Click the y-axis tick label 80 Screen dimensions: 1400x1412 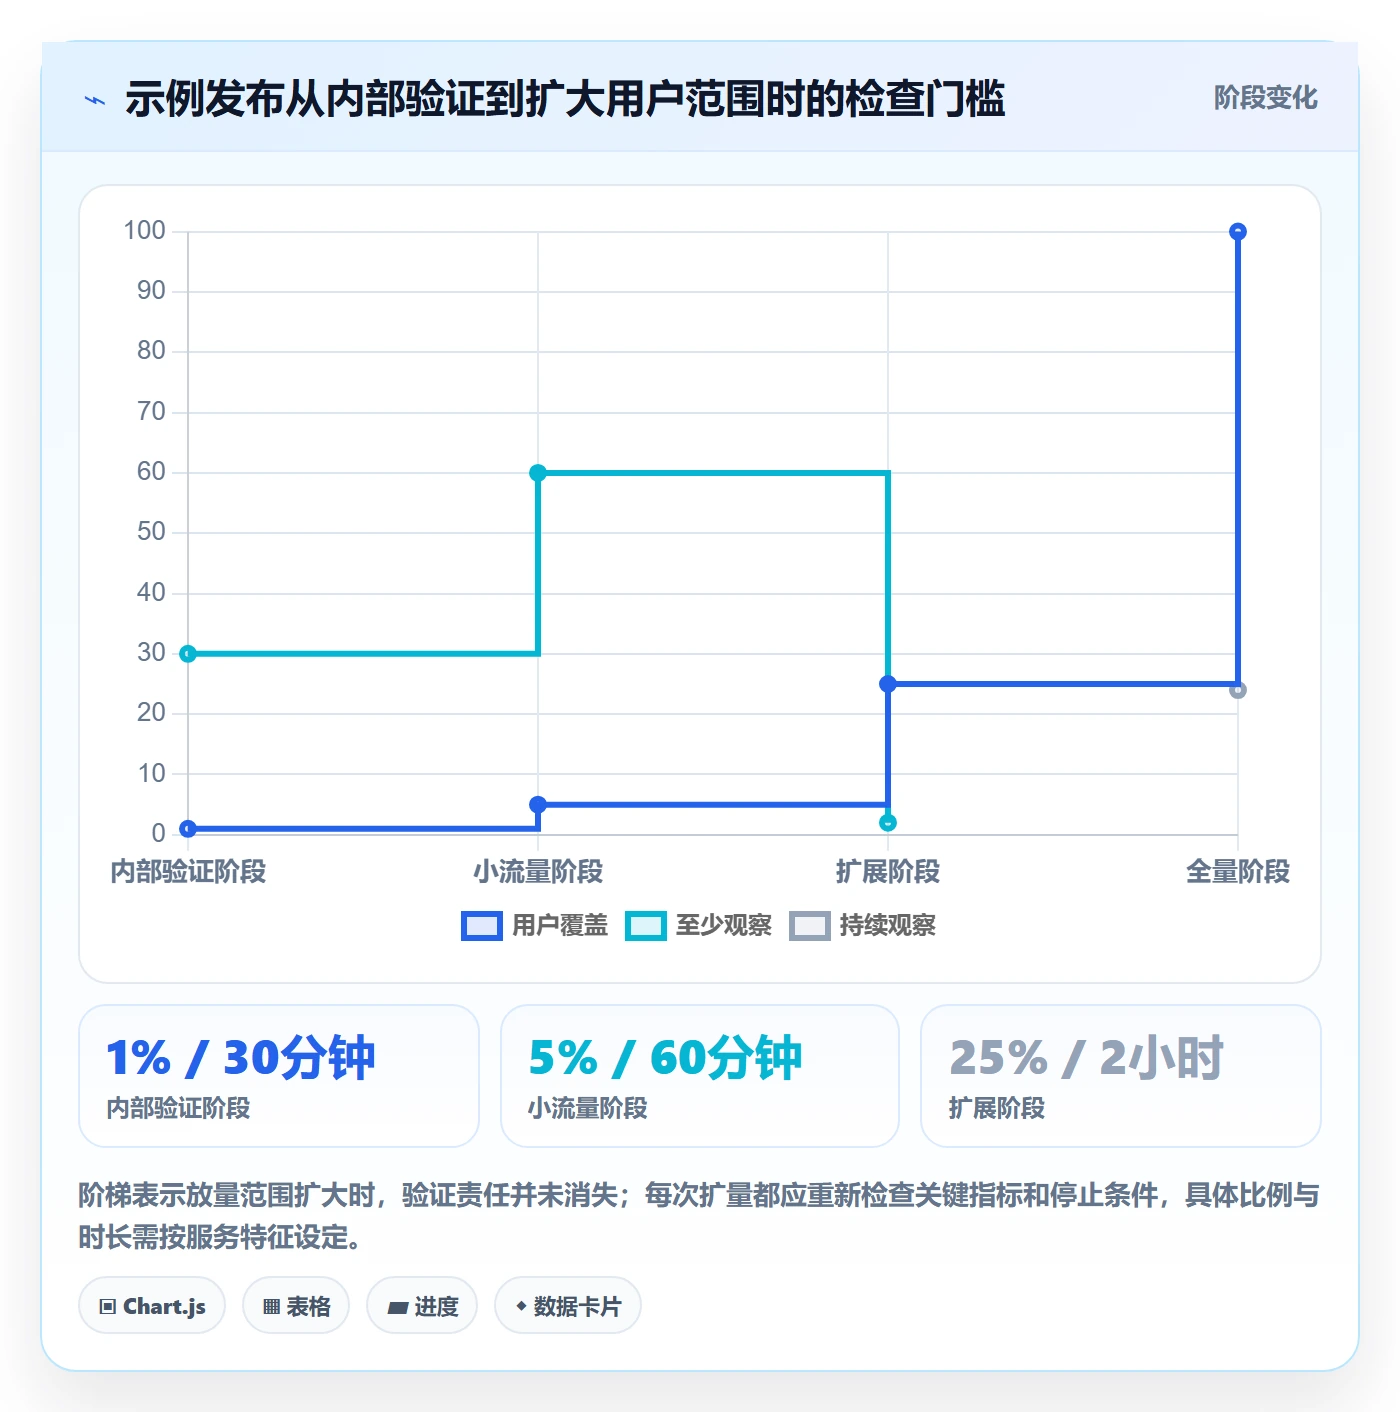pyautogui.click(x=151, y=351)
